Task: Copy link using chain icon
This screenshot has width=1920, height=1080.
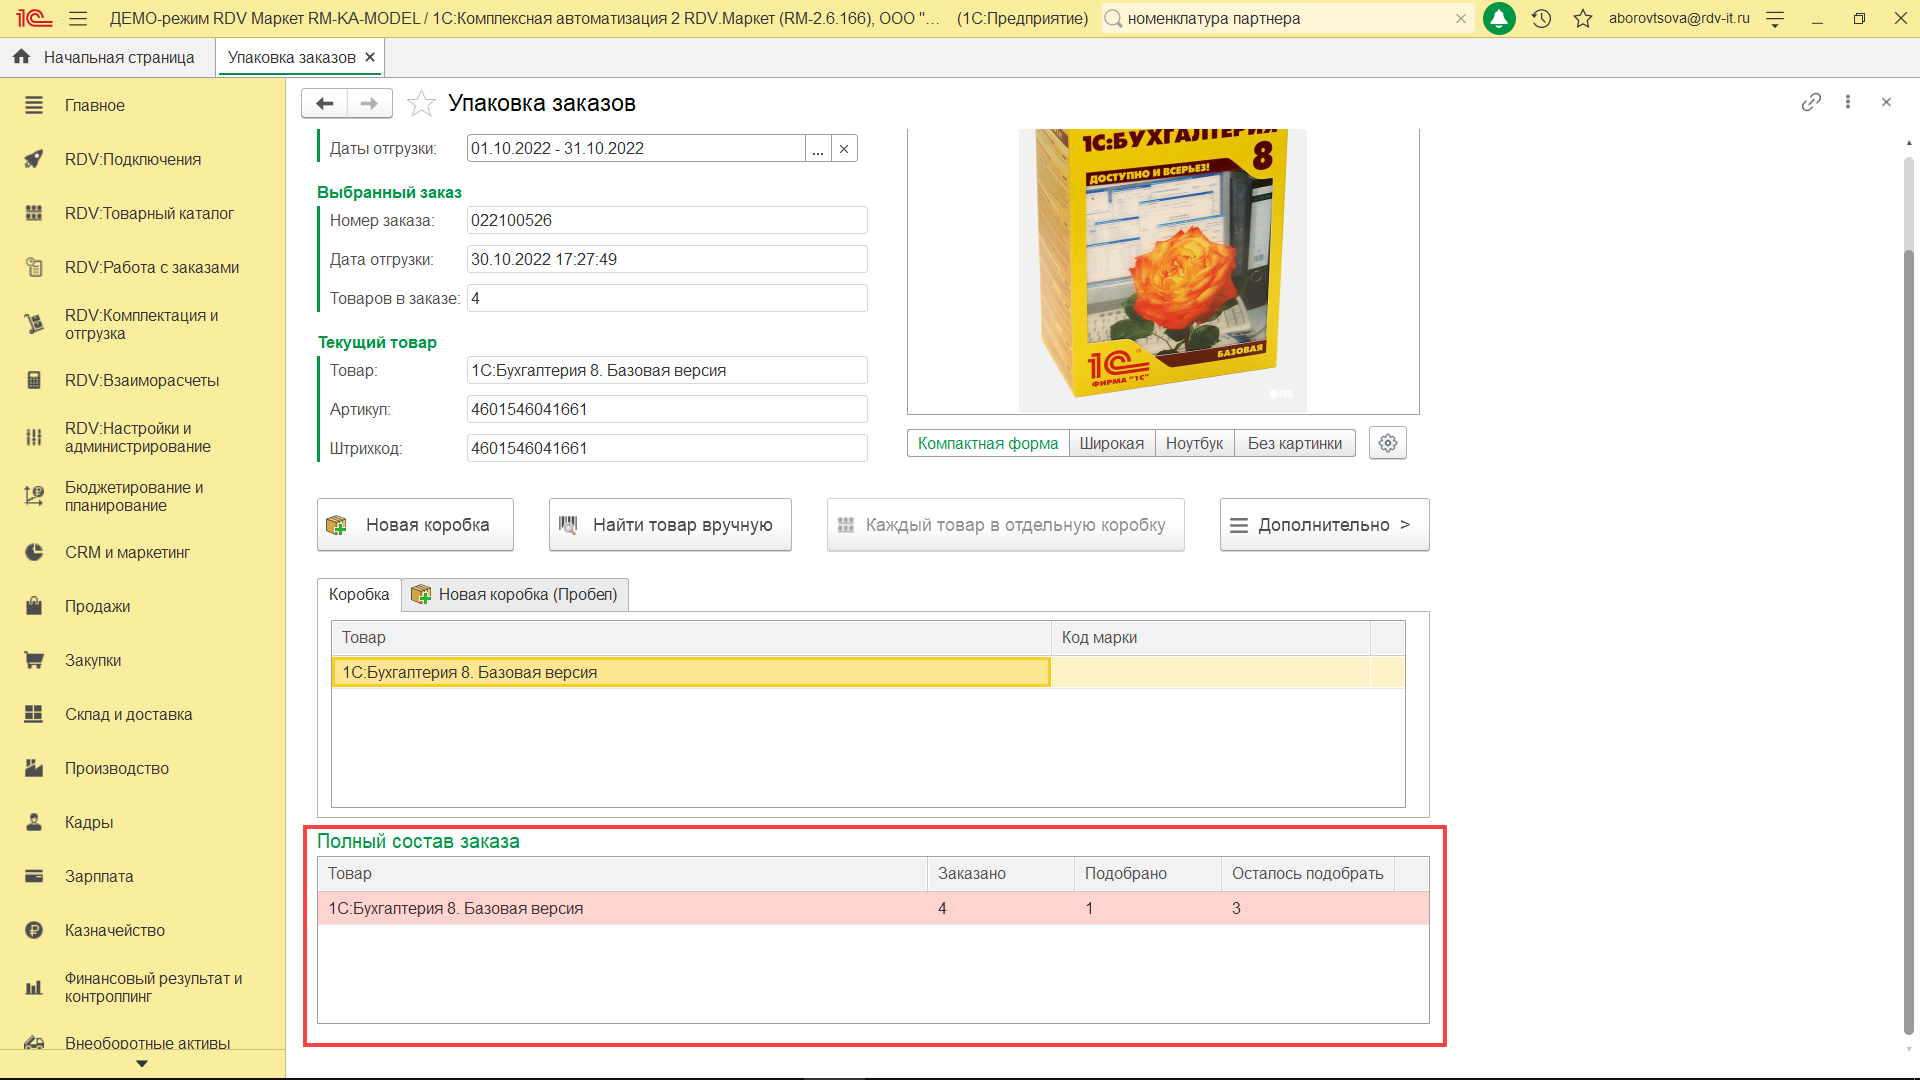Action: [x=1811, y=102]
